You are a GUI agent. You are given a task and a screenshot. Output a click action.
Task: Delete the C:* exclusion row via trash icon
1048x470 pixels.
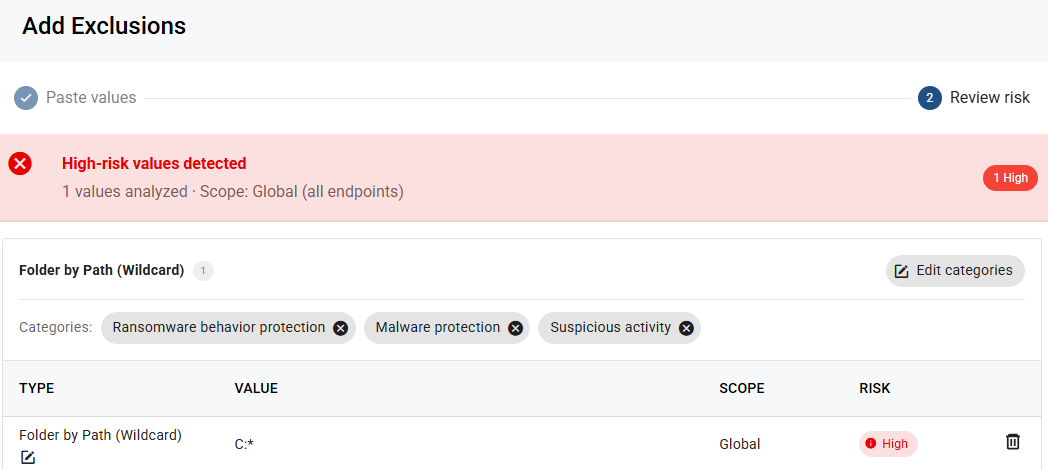1013,442
